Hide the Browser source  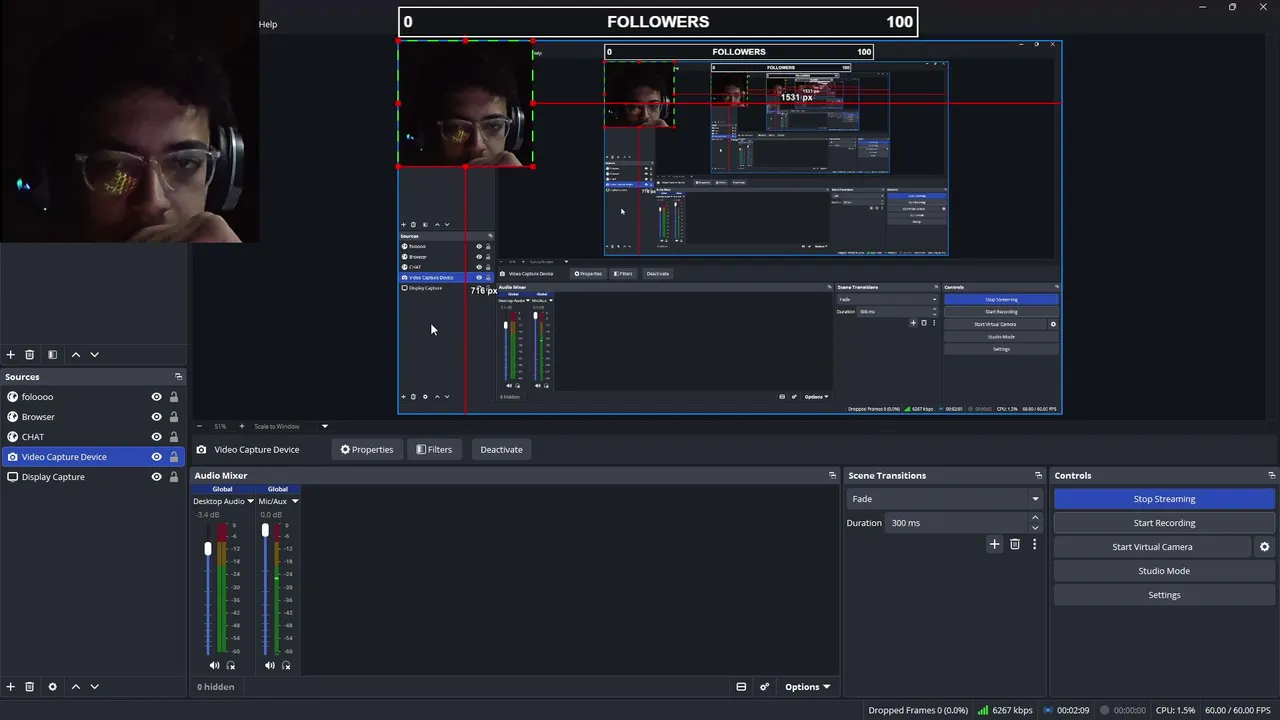coord(156,417)
